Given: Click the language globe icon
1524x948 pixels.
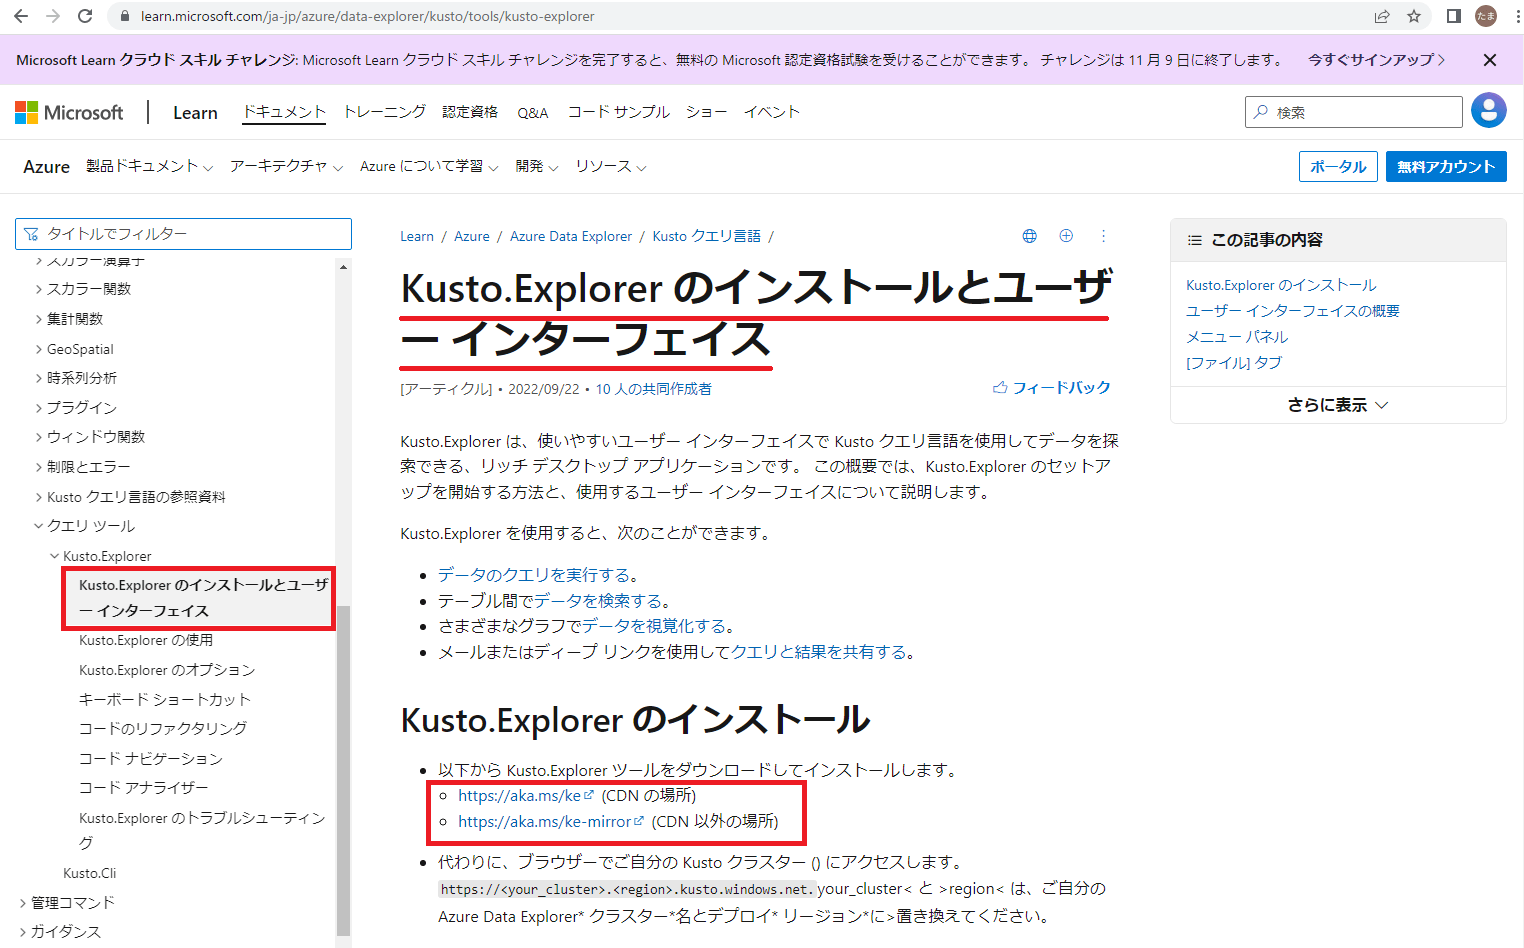Looking at the screenshot, I should (x=1029, y=236).
